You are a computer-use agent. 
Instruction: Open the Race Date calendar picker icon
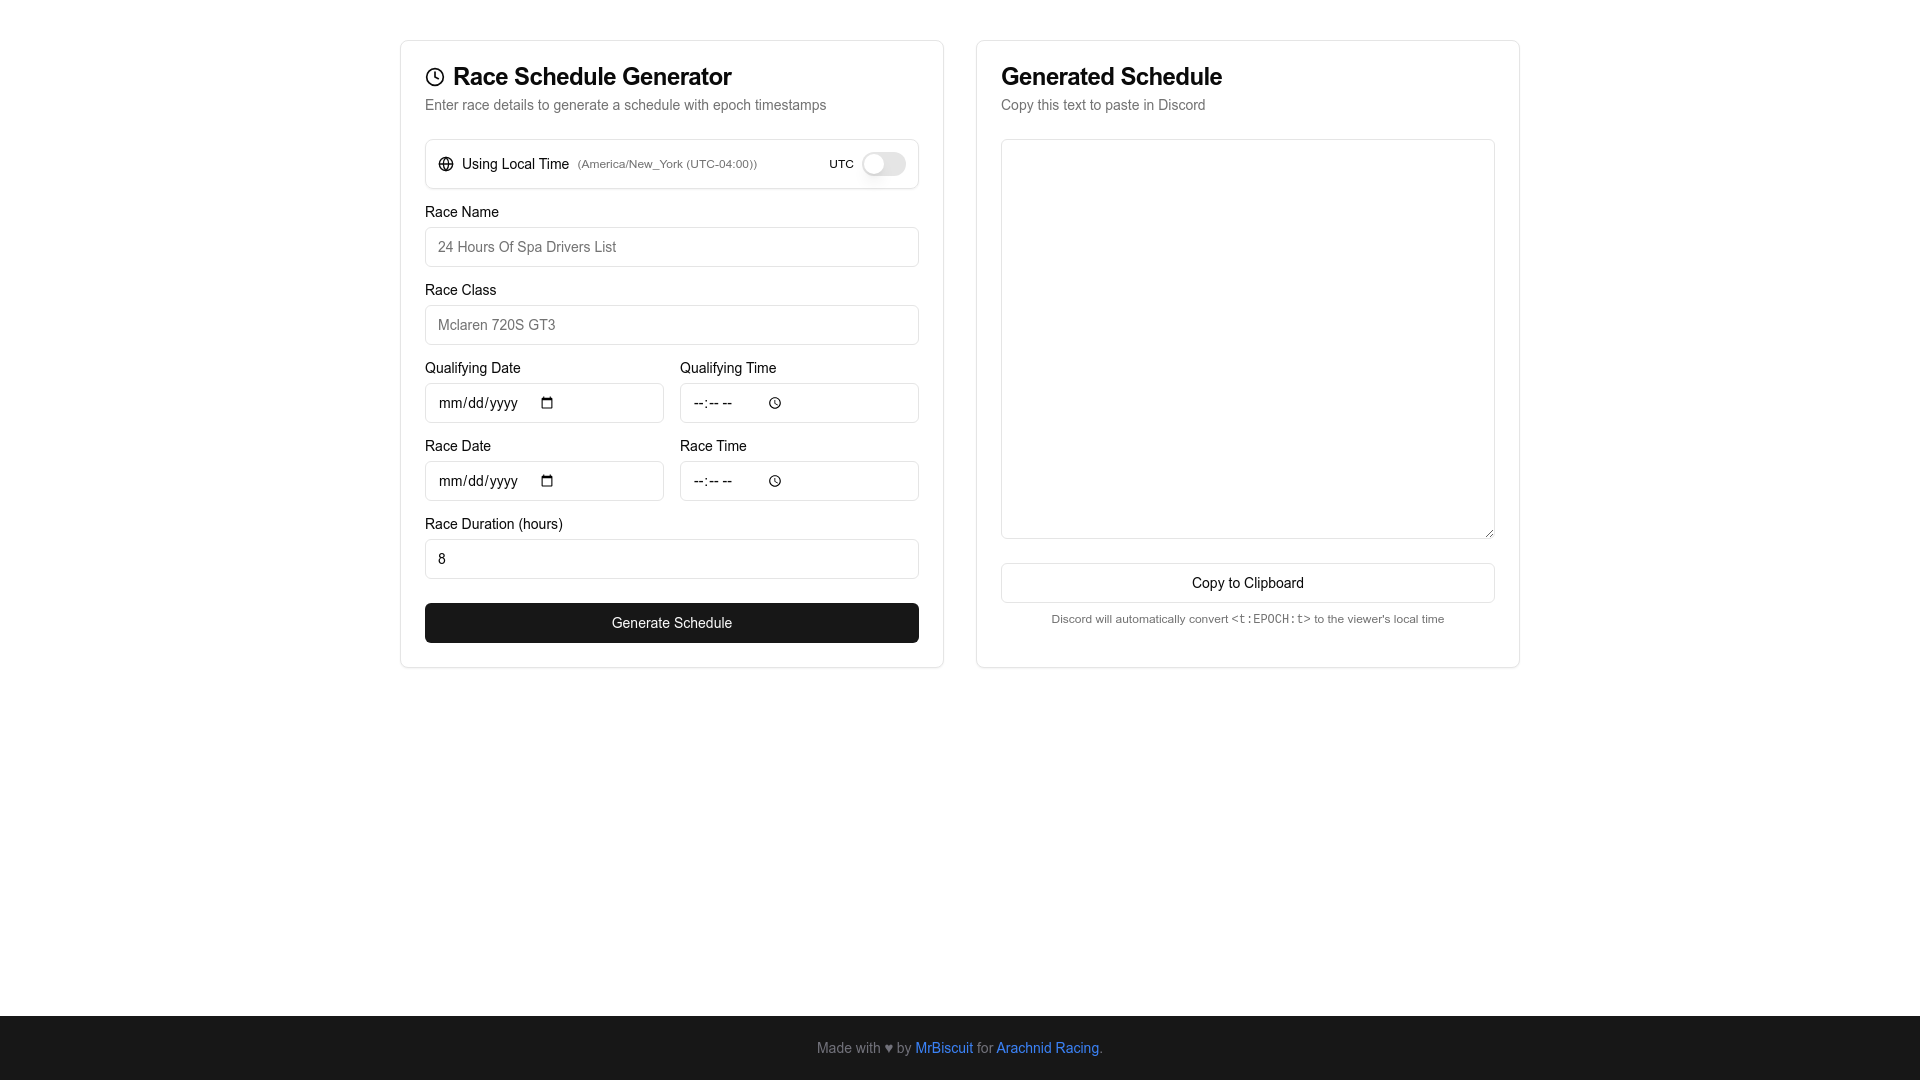[x=547, y=481]
